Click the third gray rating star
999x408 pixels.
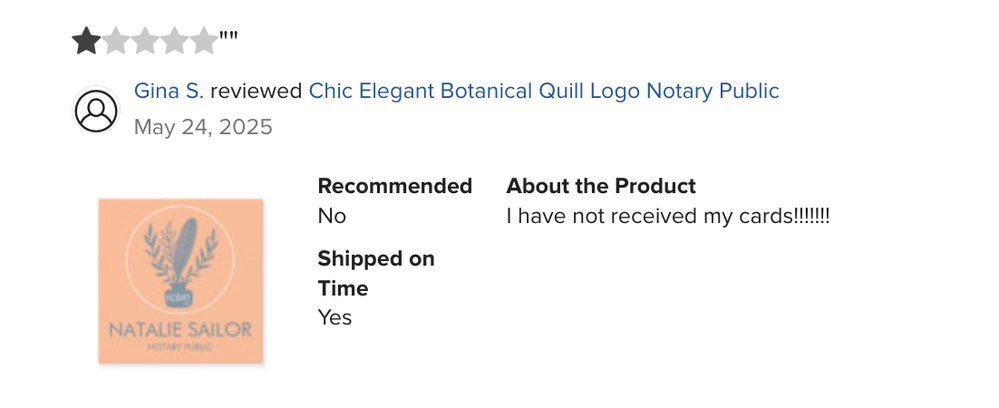click(145, 41)
